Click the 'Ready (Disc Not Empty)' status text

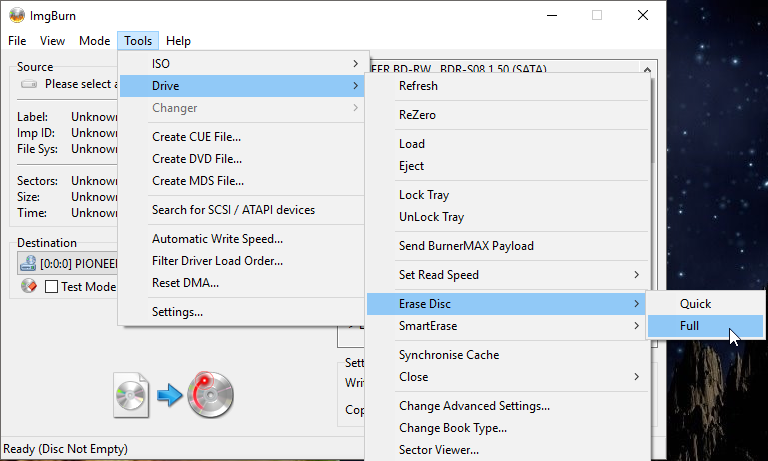65,449
